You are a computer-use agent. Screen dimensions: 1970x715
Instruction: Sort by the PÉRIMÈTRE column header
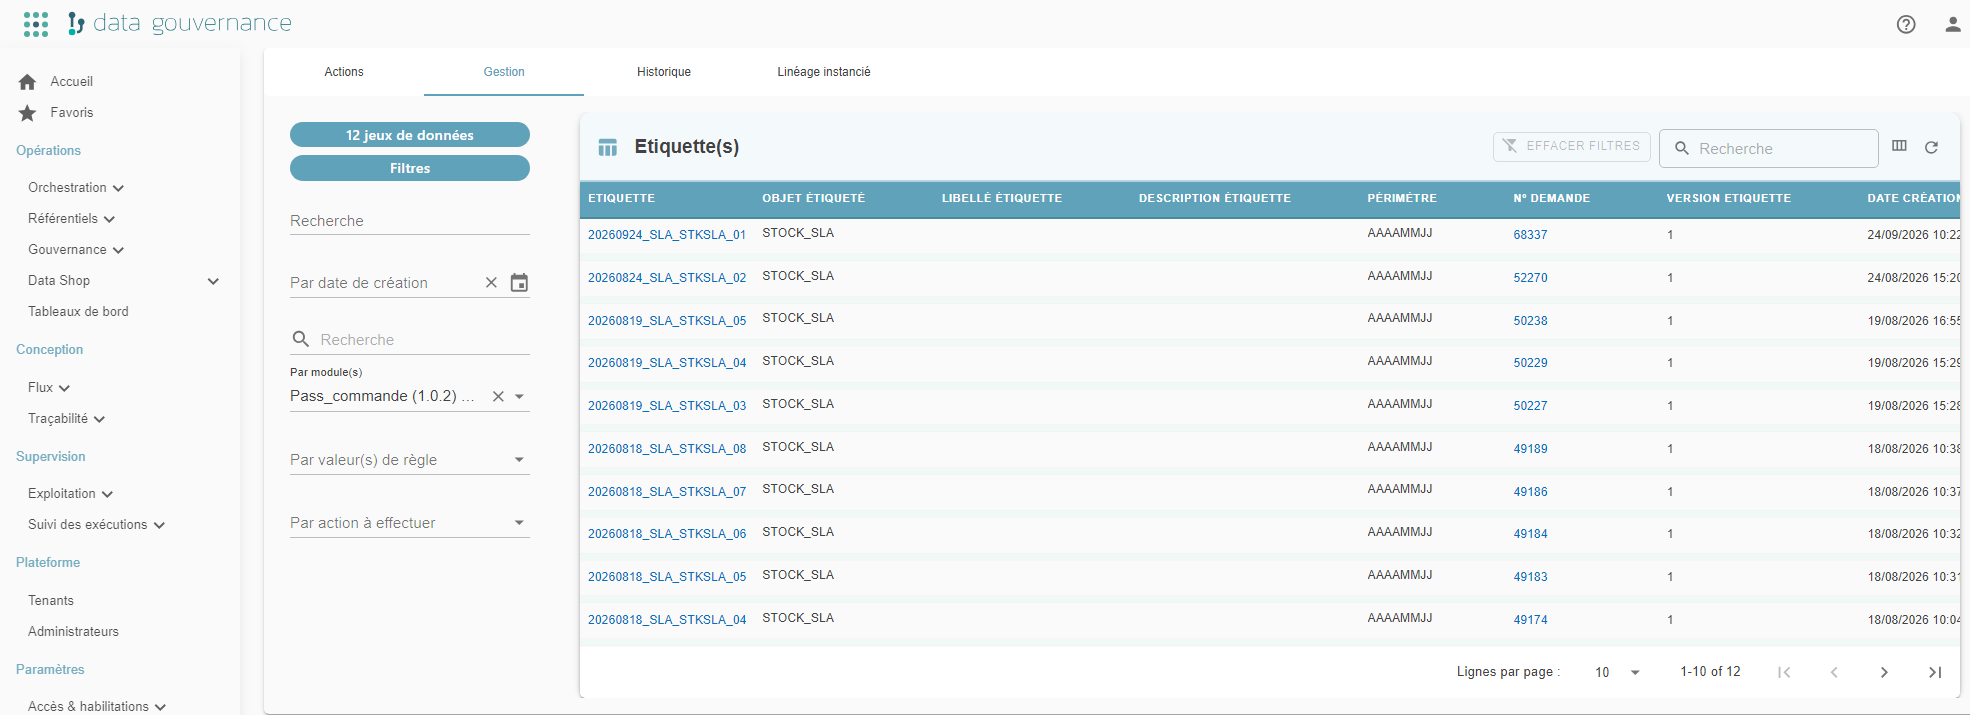coord(1402,198)
